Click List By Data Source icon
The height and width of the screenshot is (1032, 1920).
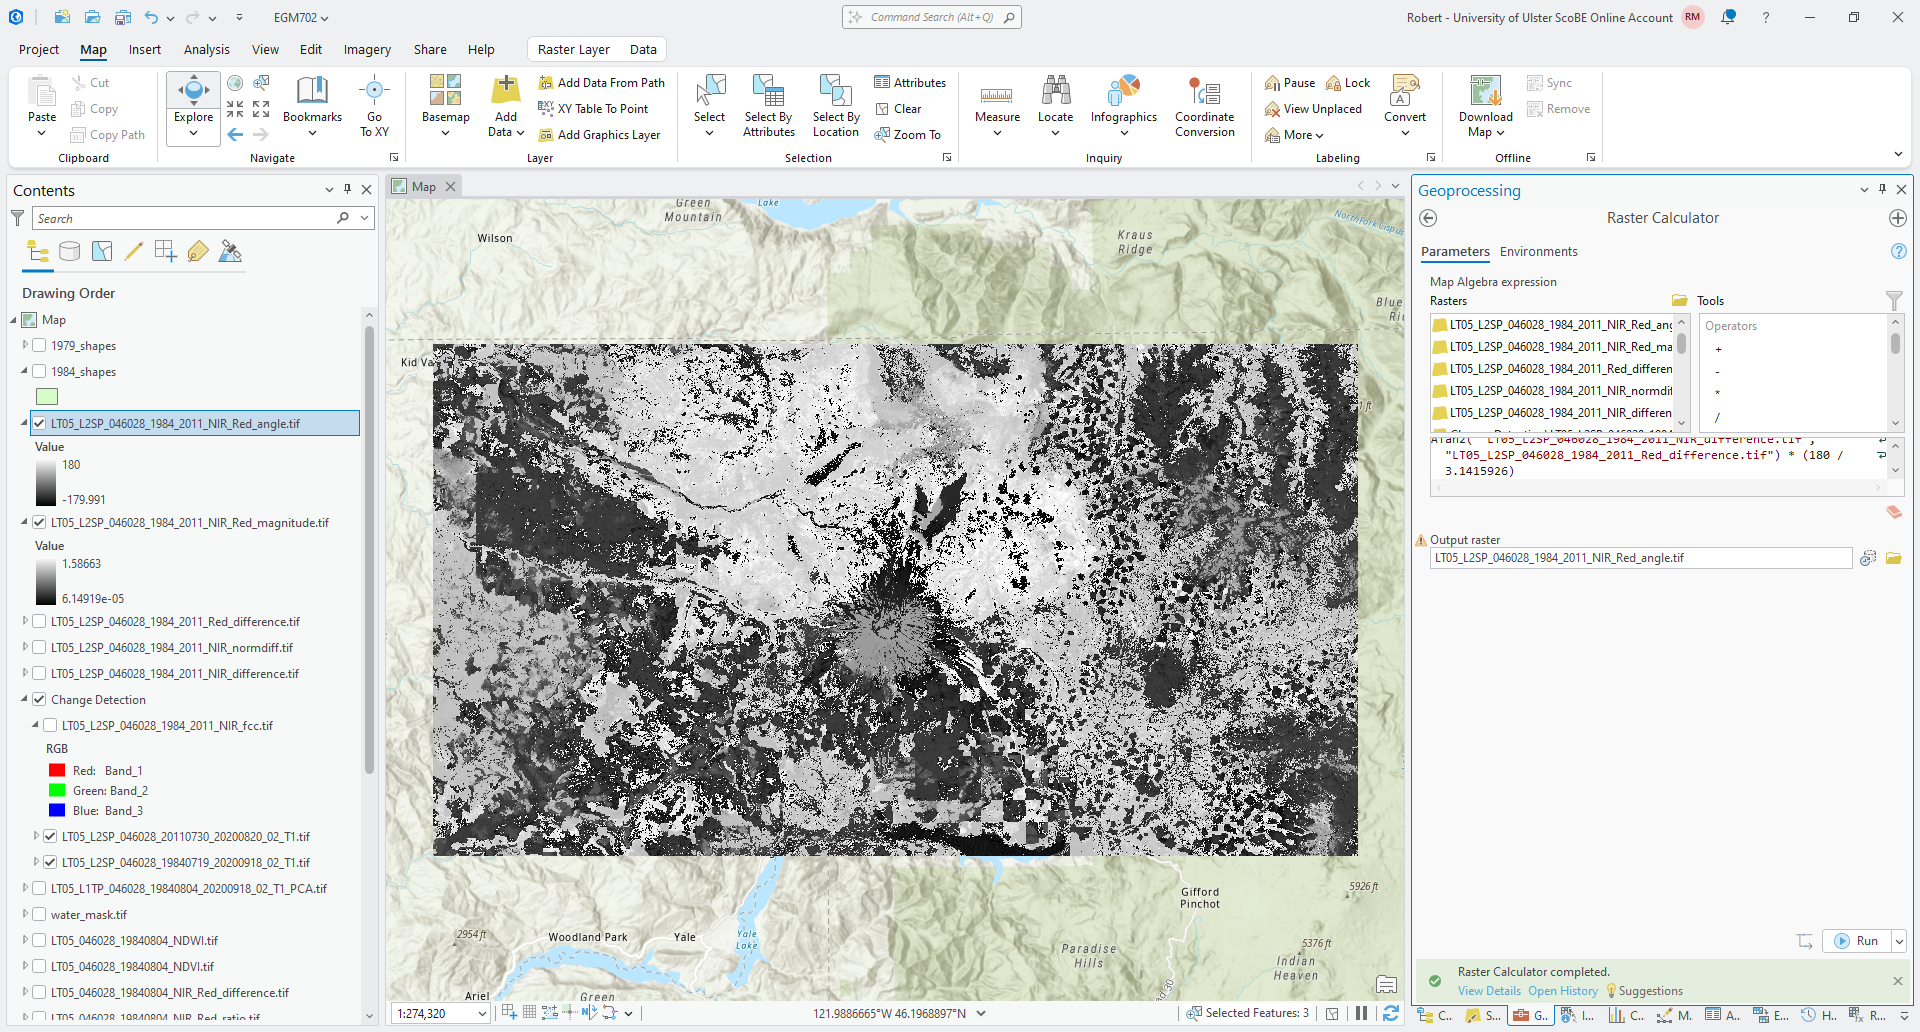tap(69, 252)
